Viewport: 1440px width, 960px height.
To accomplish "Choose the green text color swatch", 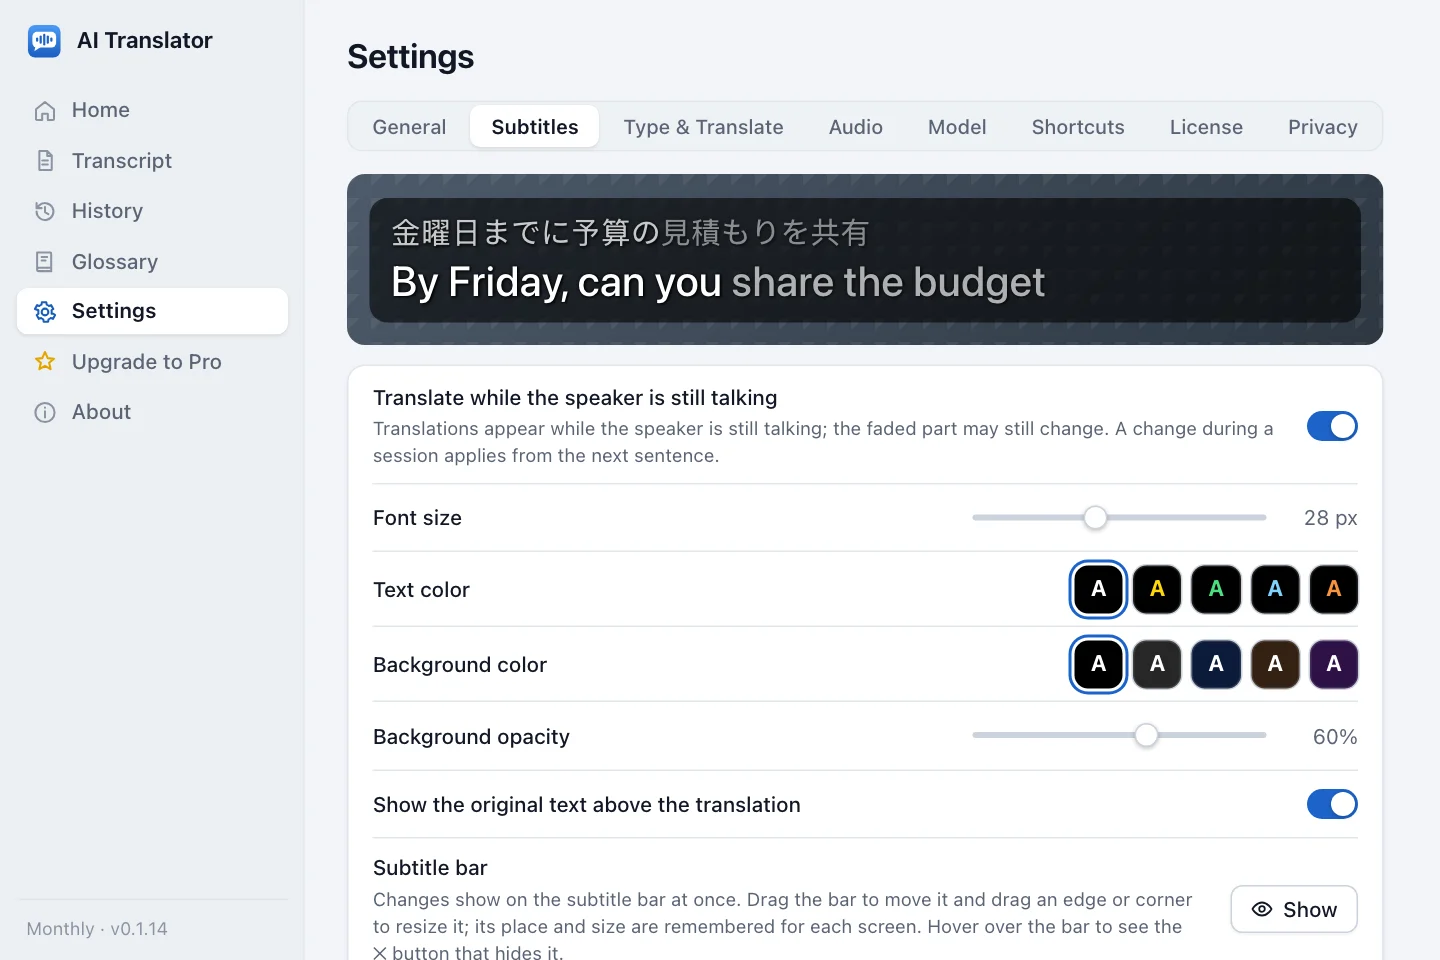I will 1216,589.
